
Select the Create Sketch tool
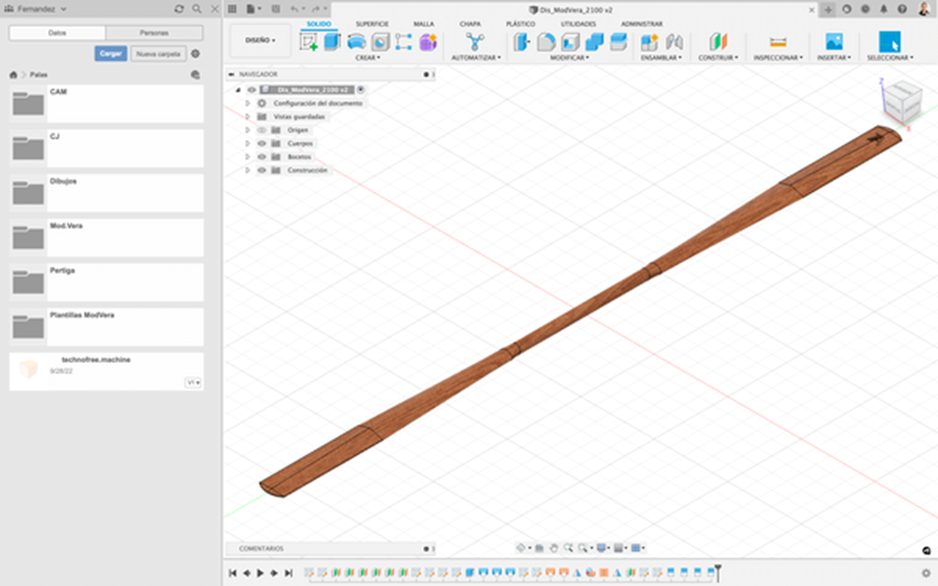[309, 42]
